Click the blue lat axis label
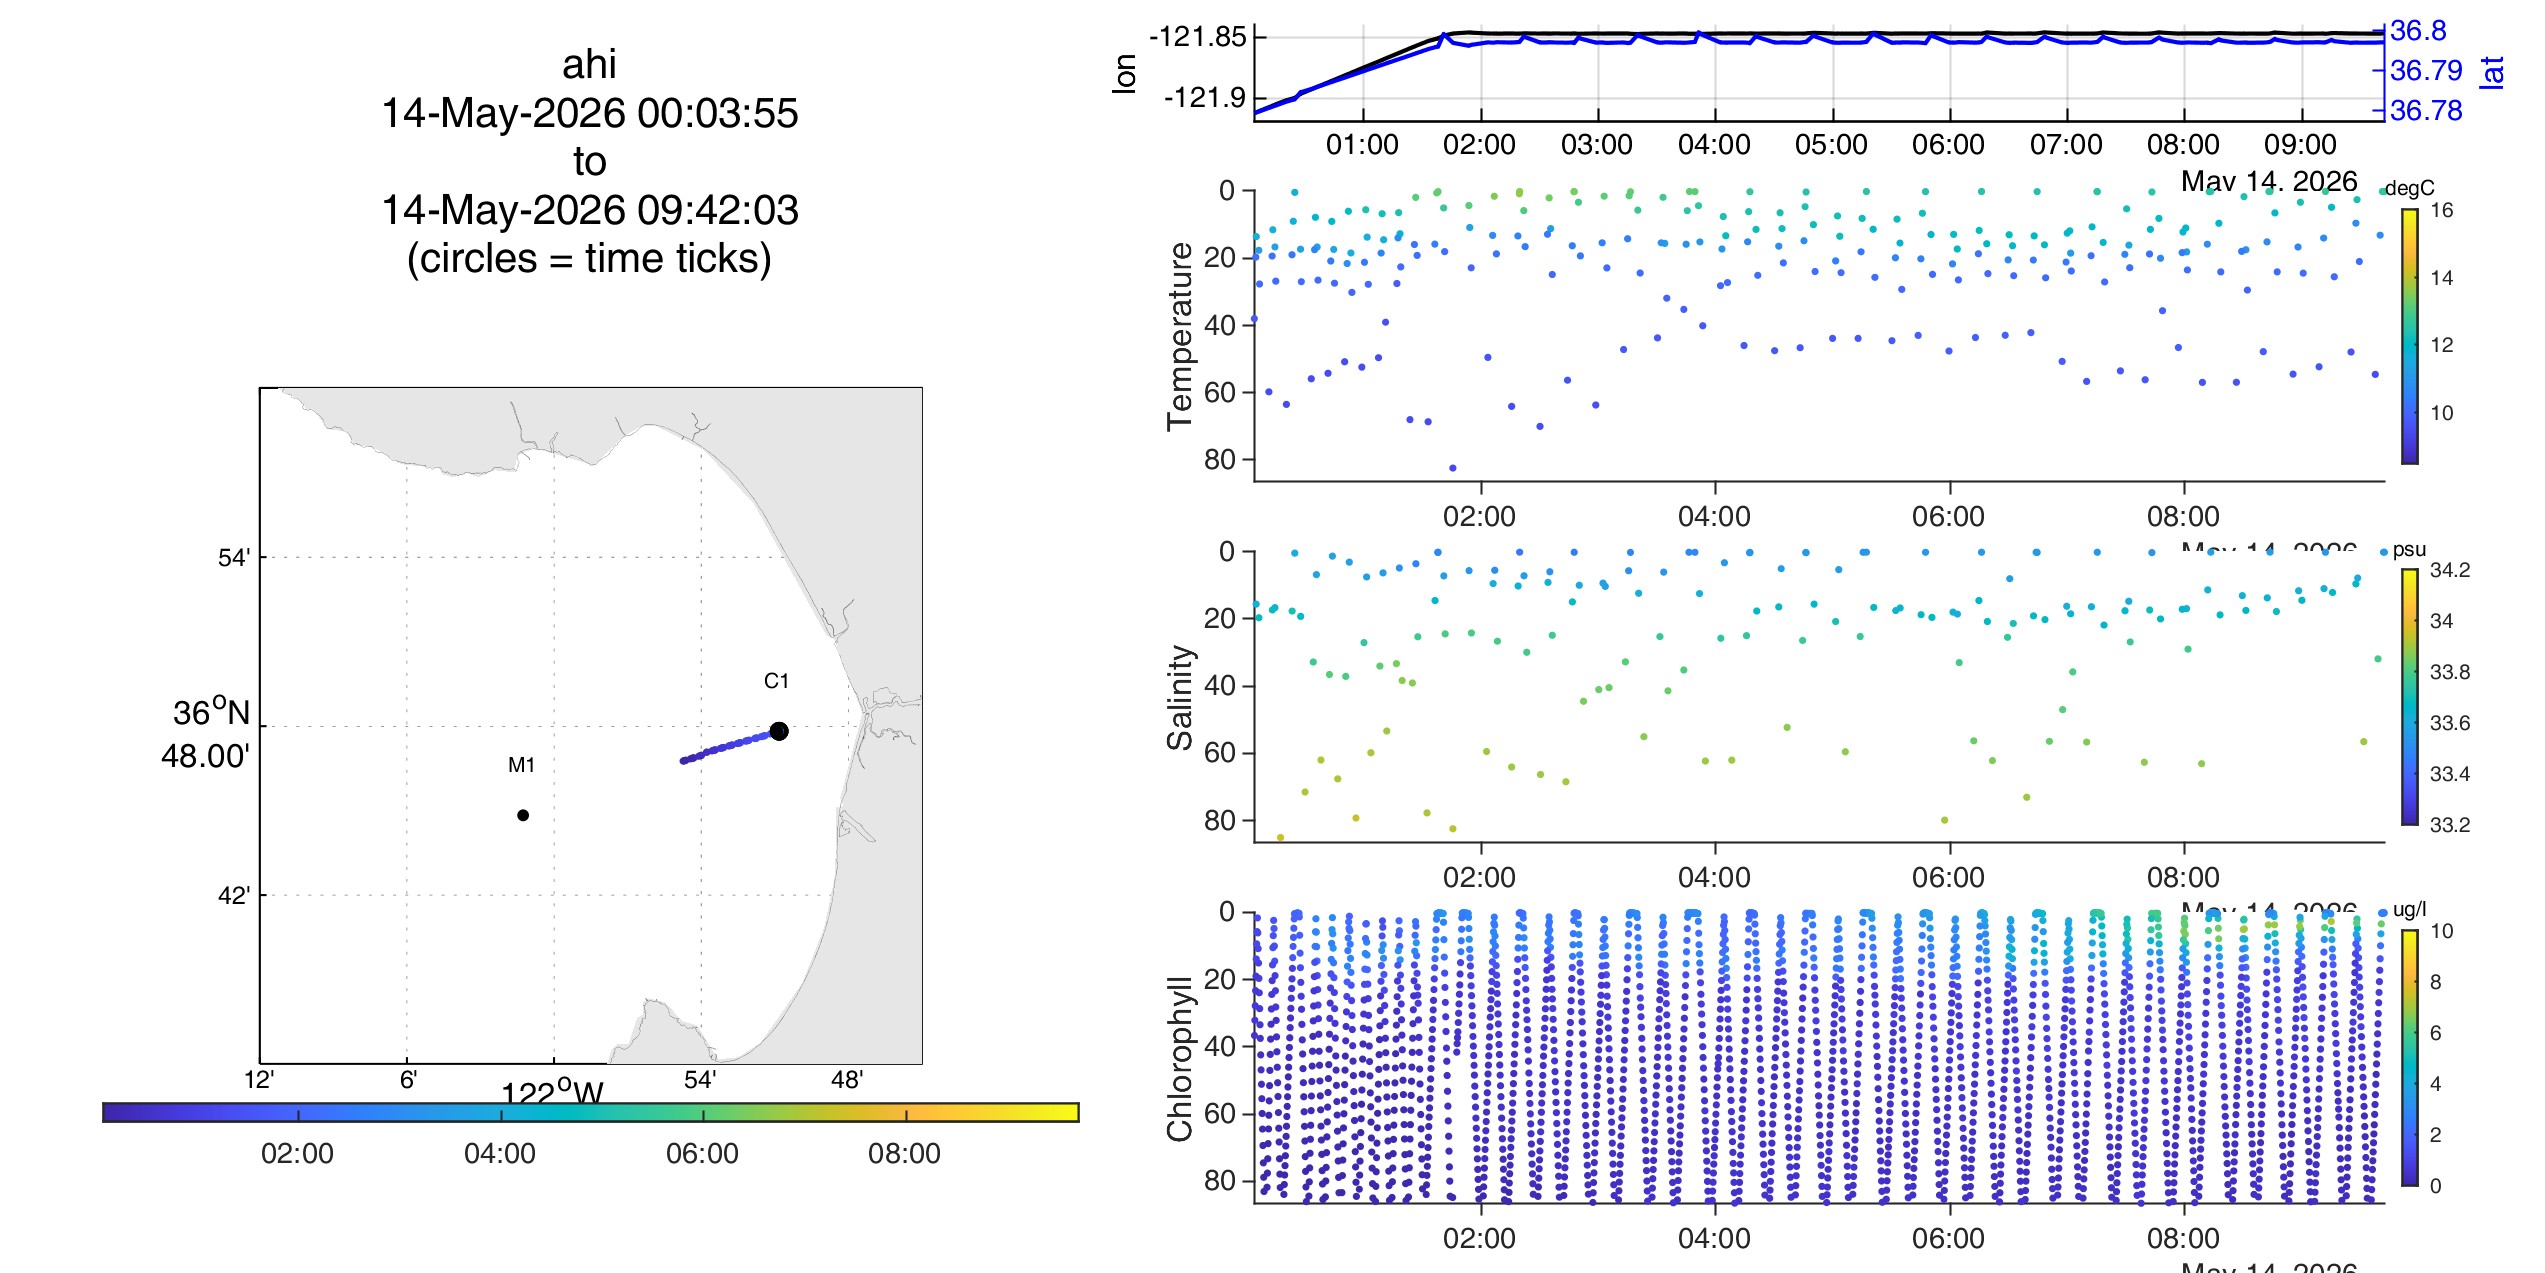The height and width of the screenshot is (1273, 2545). click(x=2492, y=72)
